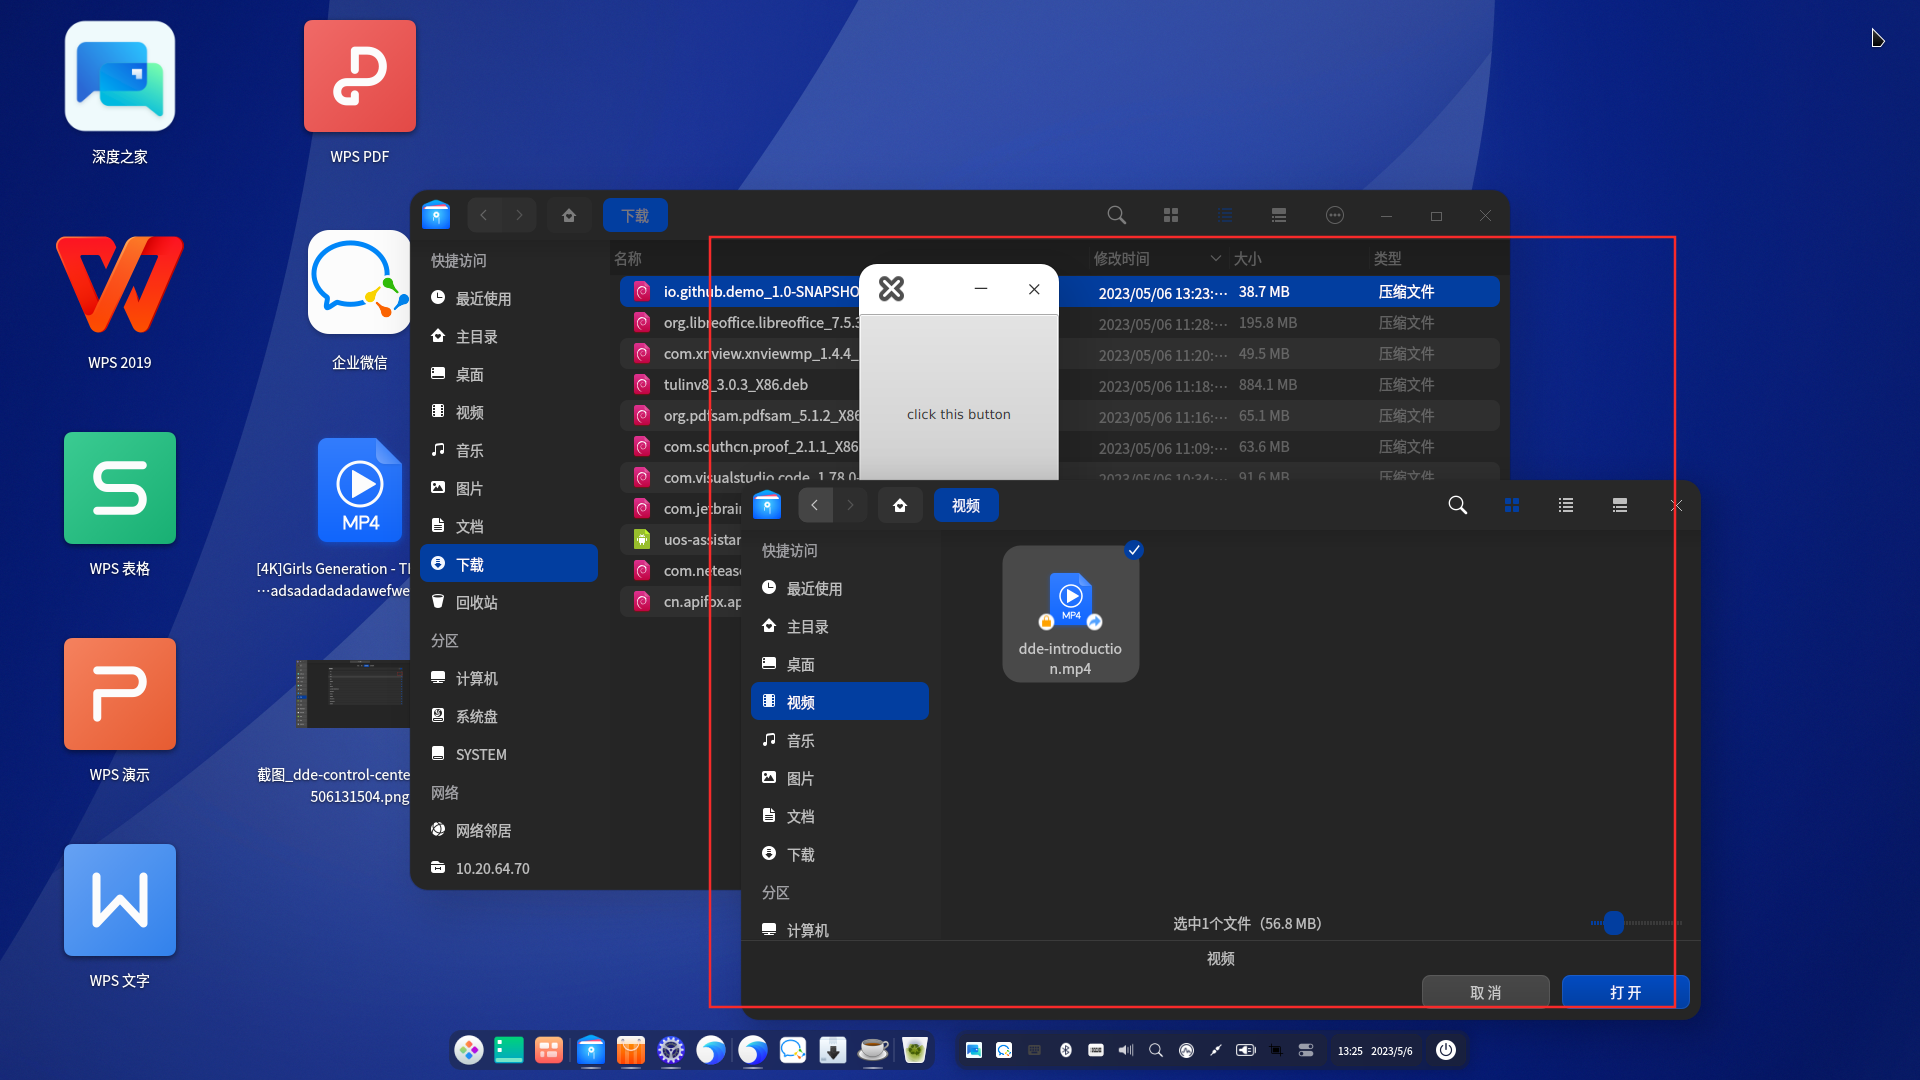
Task: Adjust the icon size slider in the dialog
Action: [1611, 923]
